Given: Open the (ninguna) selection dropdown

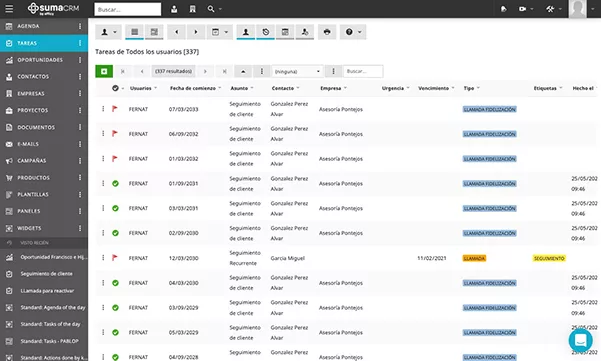Looking at the screenshot, I should tap(297, 71).
